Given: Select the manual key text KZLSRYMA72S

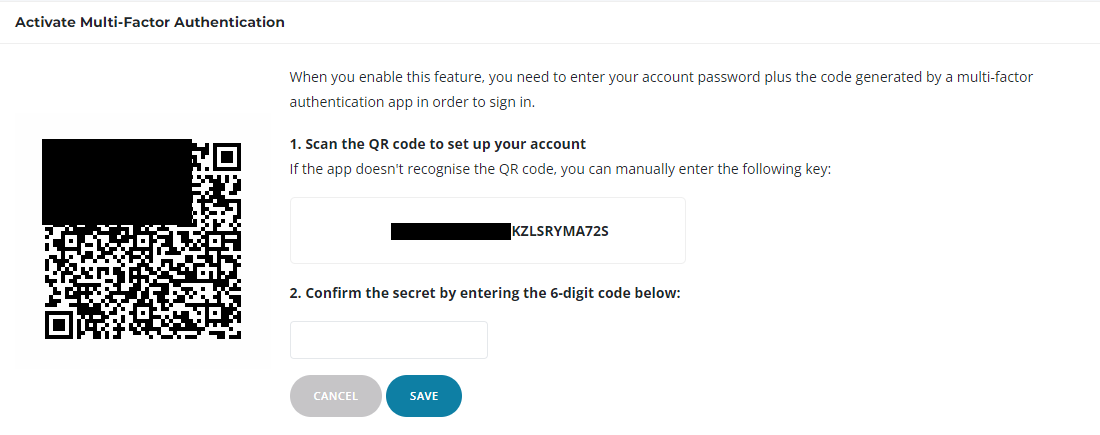Looking at the screenshot, I should pyautogui.click(x=560, y=231).
